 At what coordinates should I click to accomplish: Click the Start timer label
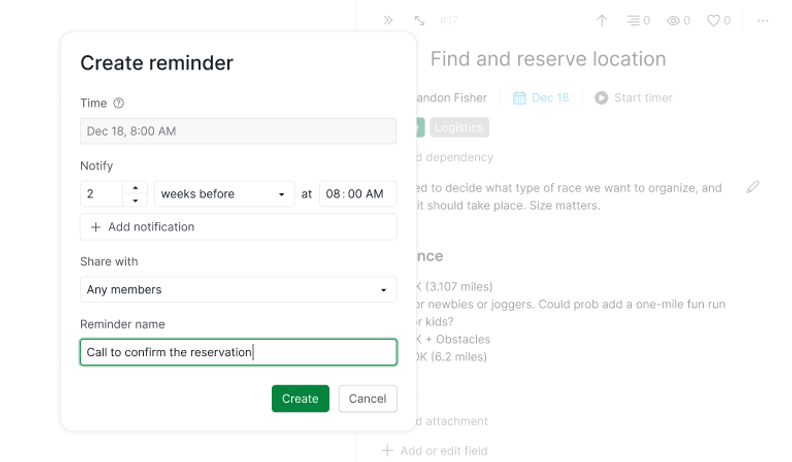[x=644, y=98]
